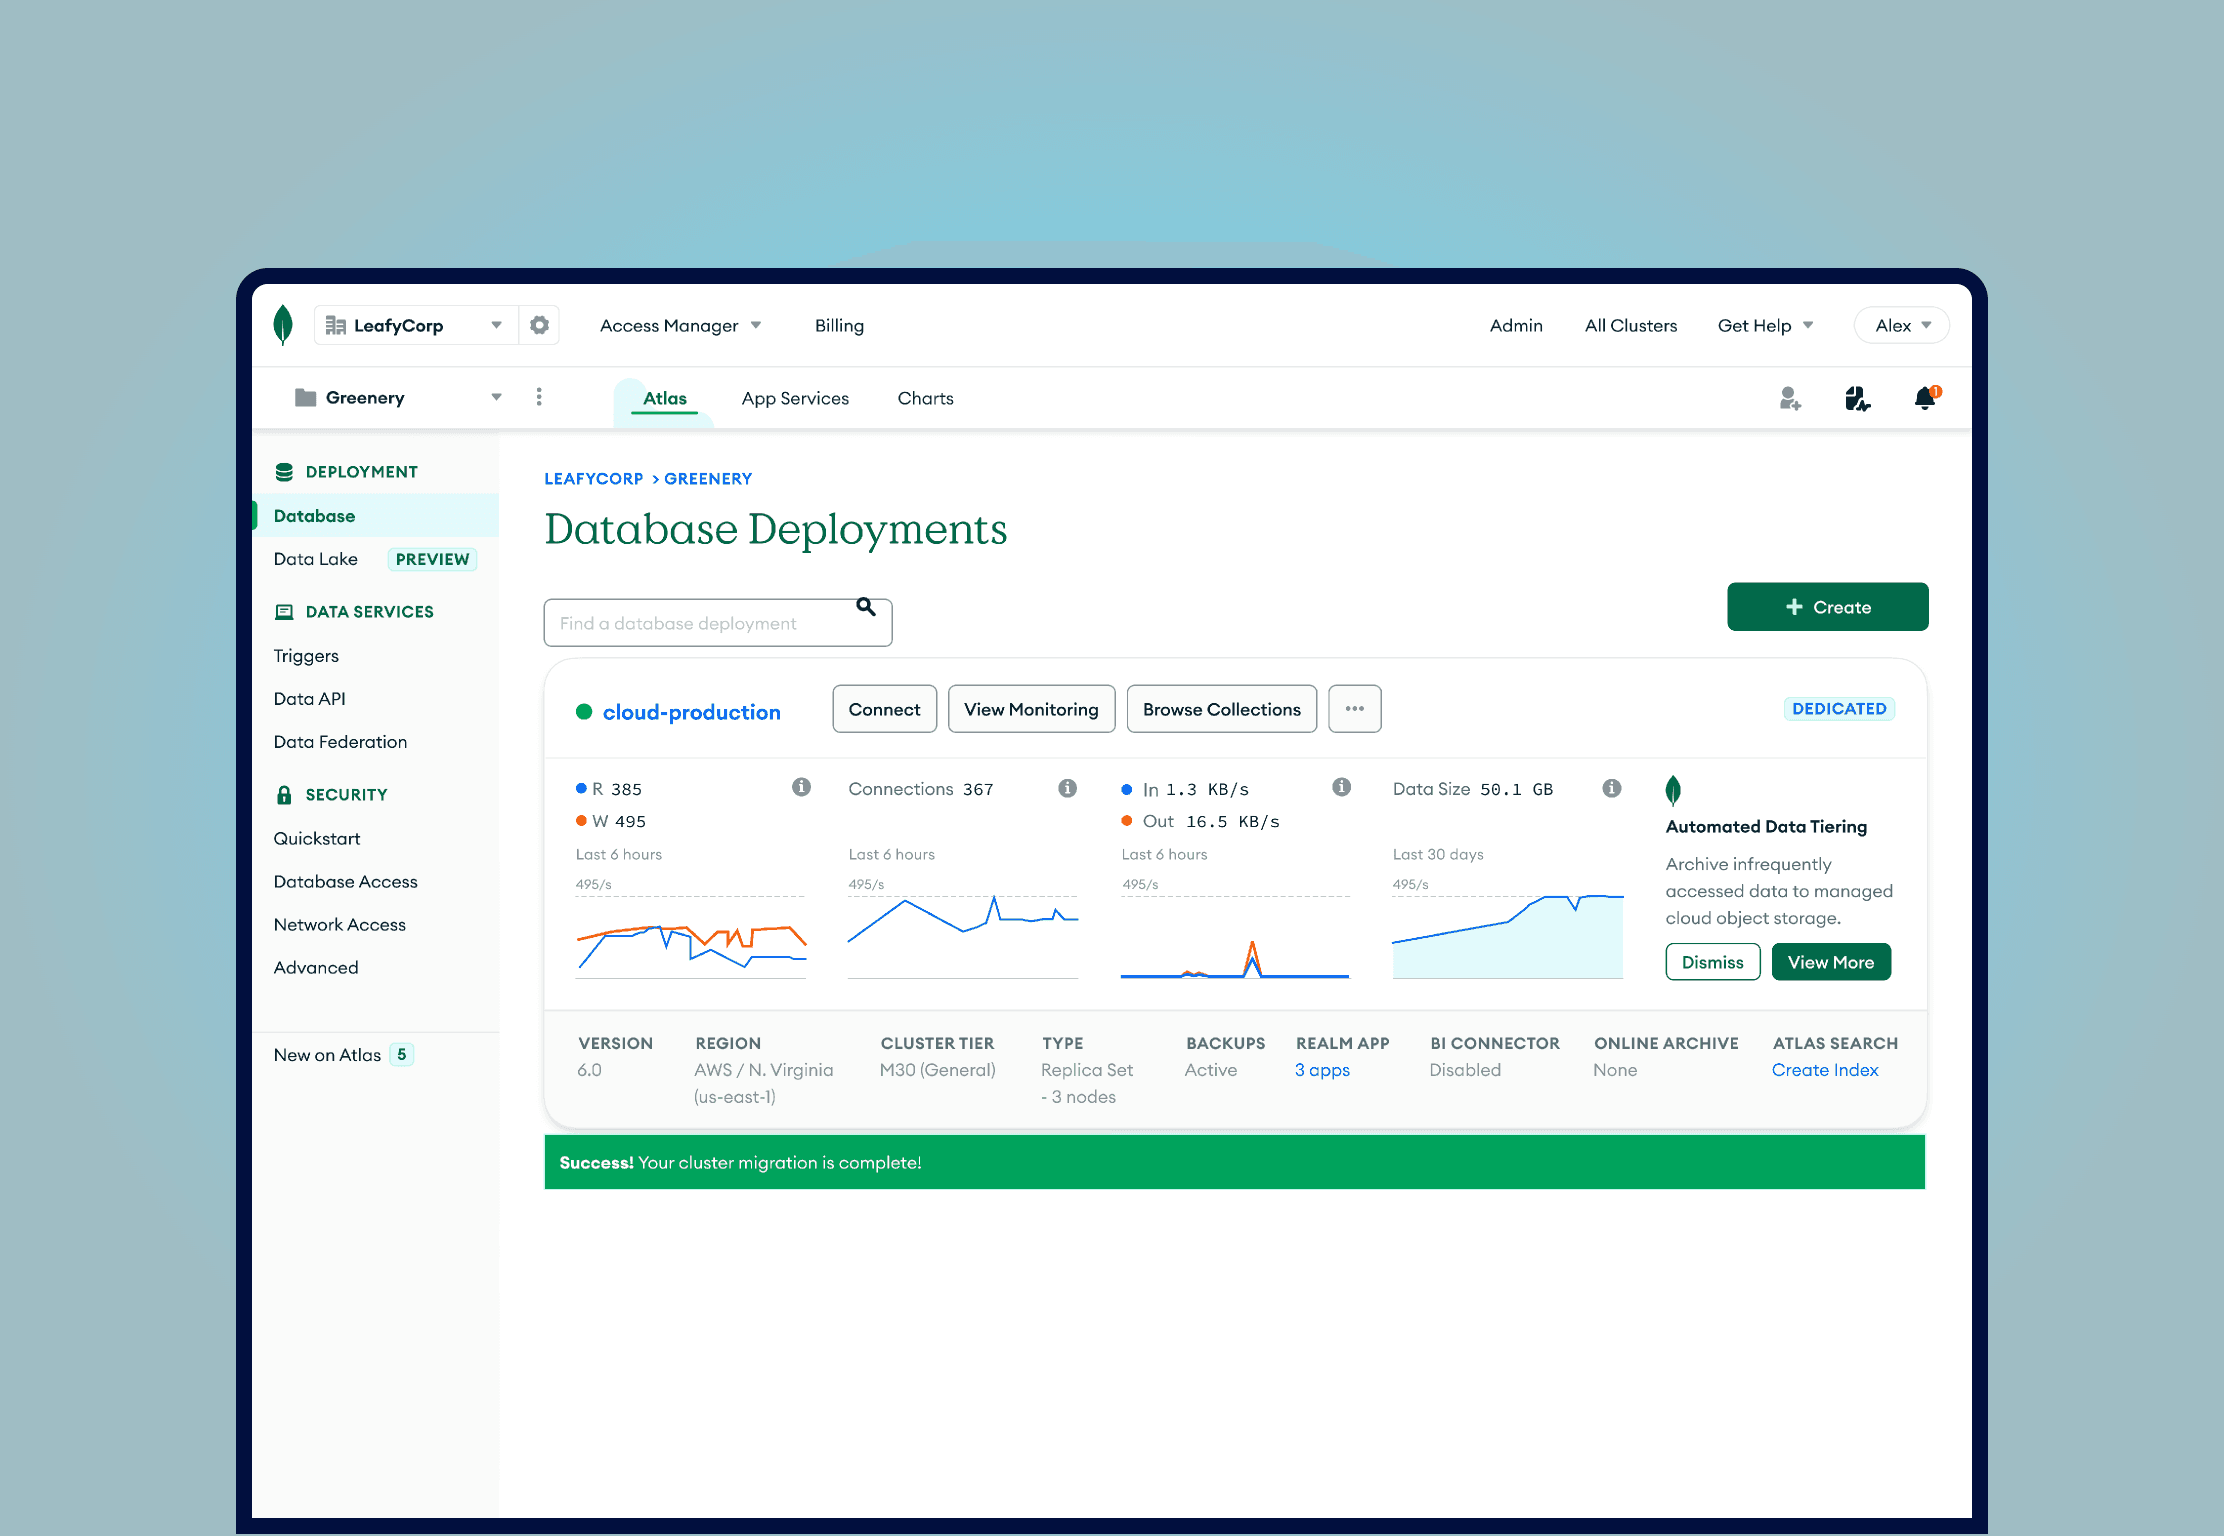
Task: Open the Access Manager menu
Action: 680,325
